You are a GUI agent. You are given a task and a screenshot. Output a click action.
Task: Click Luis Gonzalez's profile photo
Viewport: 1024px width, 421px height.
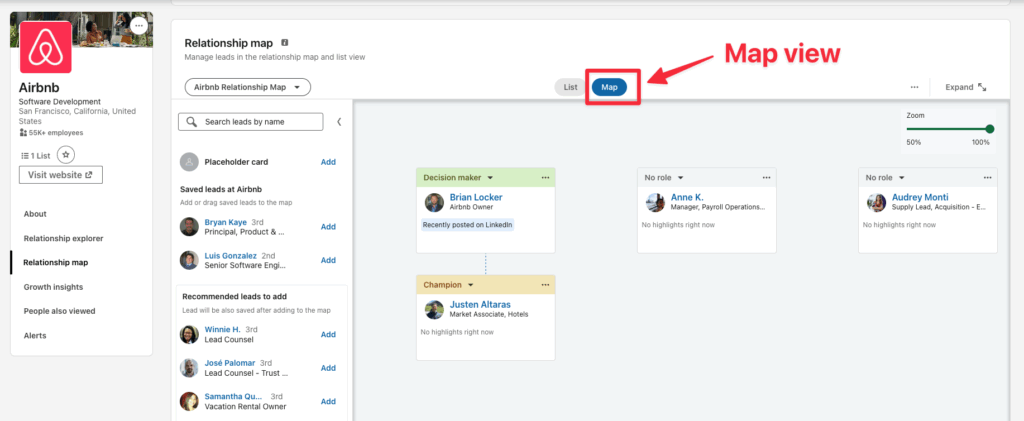coord(189,260)
